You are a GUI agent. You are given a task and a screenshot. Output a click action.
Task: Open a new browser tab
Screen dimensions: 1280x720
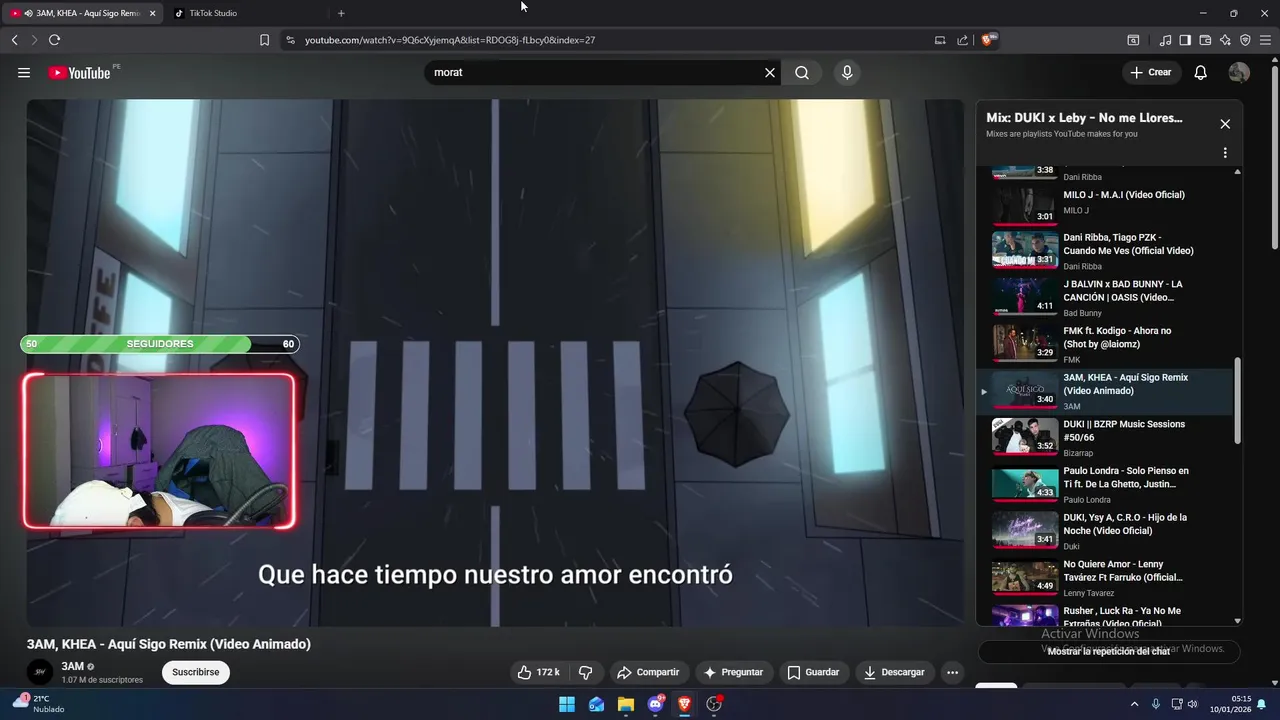click(341, 13)
